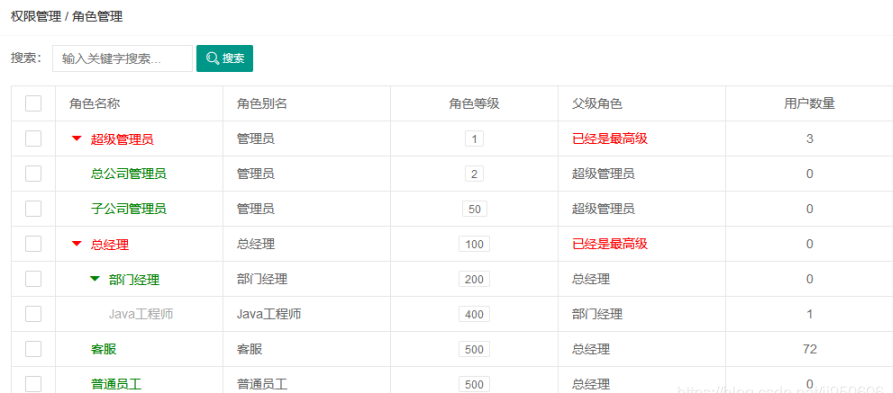
Task: Select the 总公司管理员 role name
Action: 129,174
